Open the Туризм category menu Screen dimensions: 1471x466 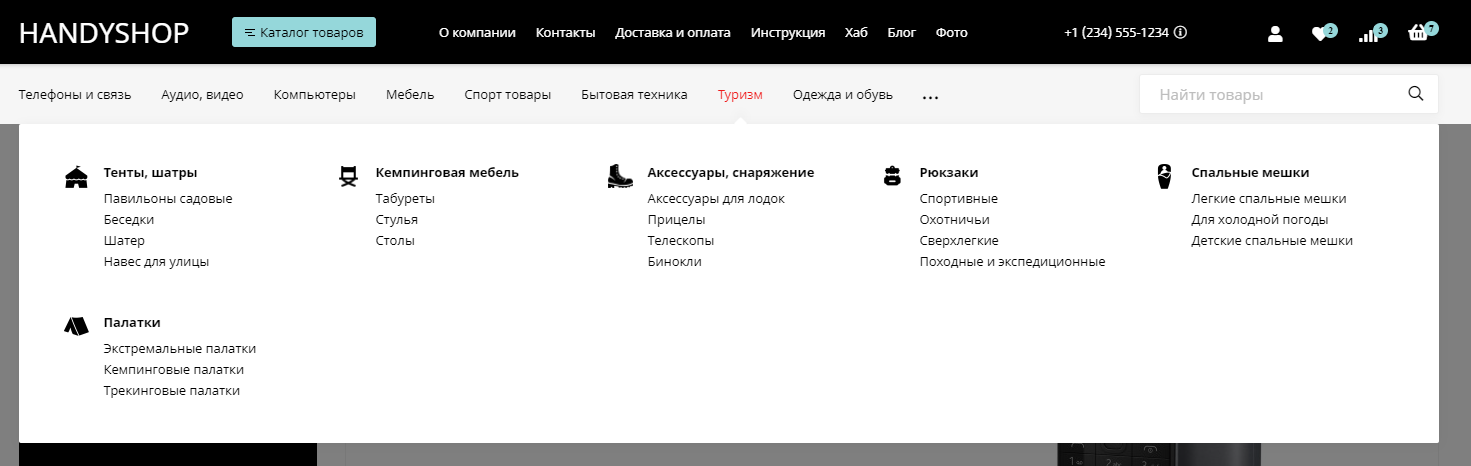tap(740, 95)
